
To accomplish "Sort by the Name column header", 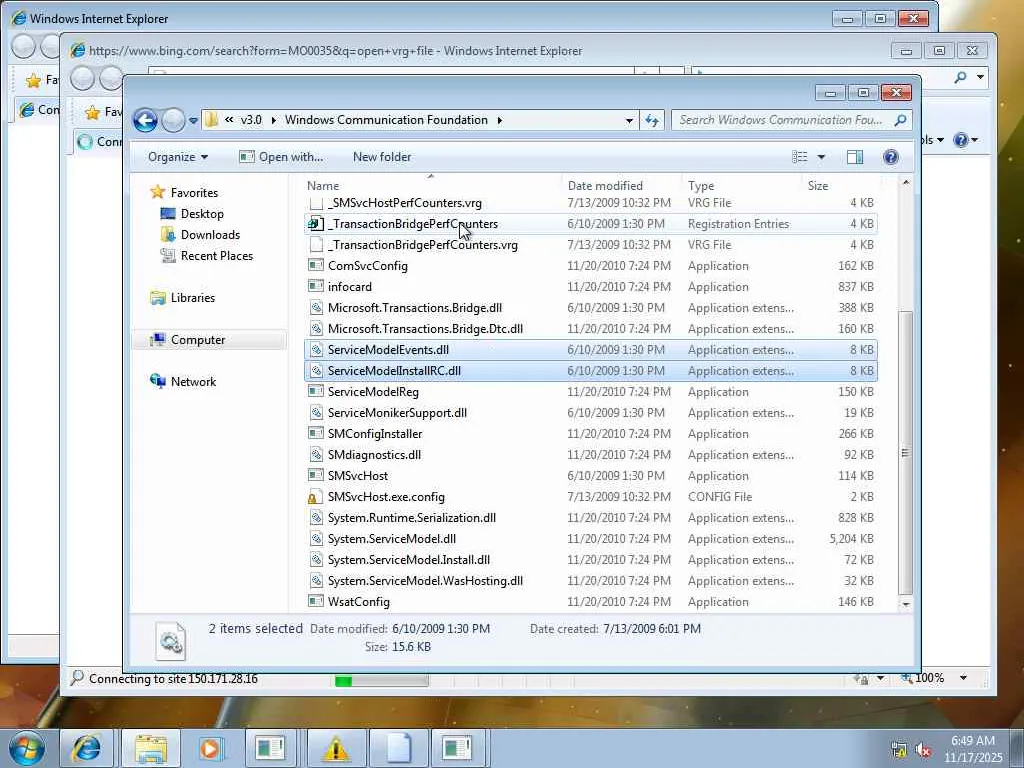I will pos(431,185).
